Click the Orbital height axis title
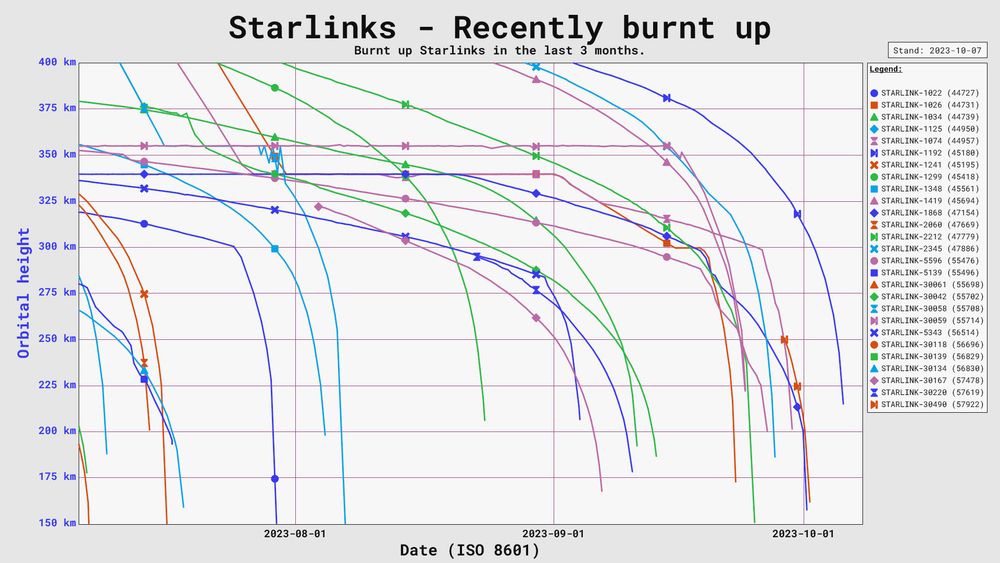The width and height of the screenshot is (1000, 563). tap(24, 293)
